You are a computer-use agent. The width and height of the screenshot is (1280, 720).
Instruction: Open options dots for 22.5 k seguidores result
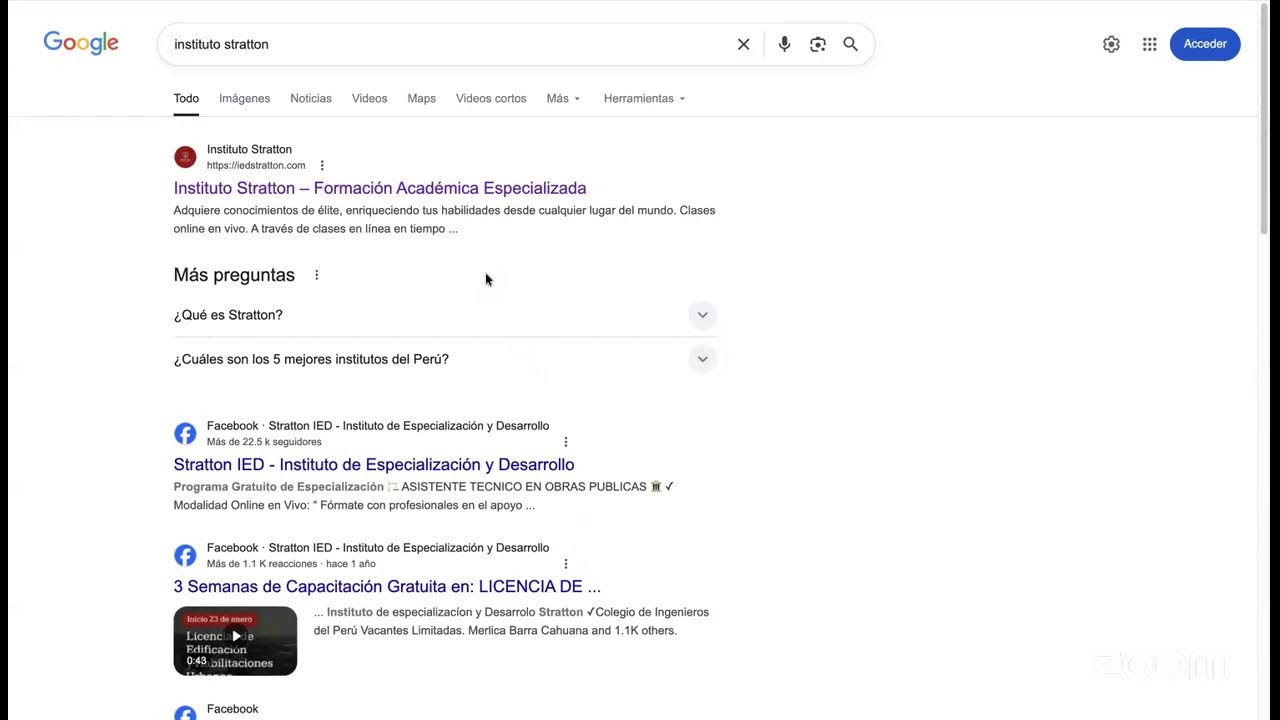click(x=566, y=442)
